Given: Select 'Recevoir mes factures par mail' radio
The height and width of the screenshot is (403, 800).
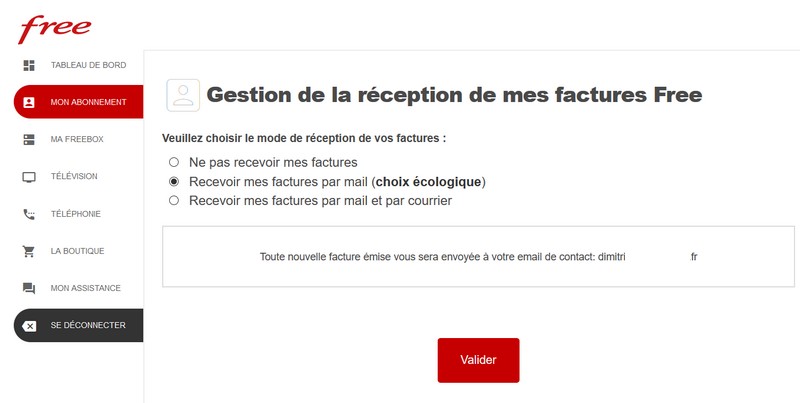Looking at the screenshot, I should coord(174,182).
